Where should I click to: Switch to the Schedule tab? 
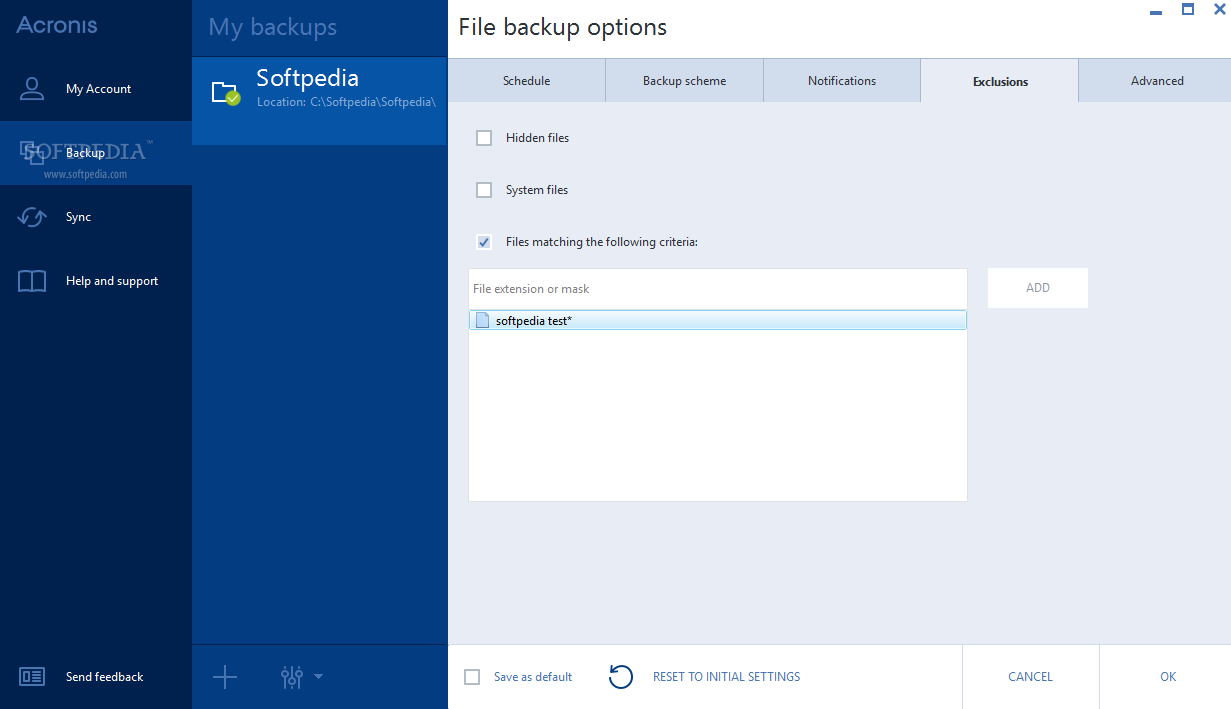click(526, 81)
